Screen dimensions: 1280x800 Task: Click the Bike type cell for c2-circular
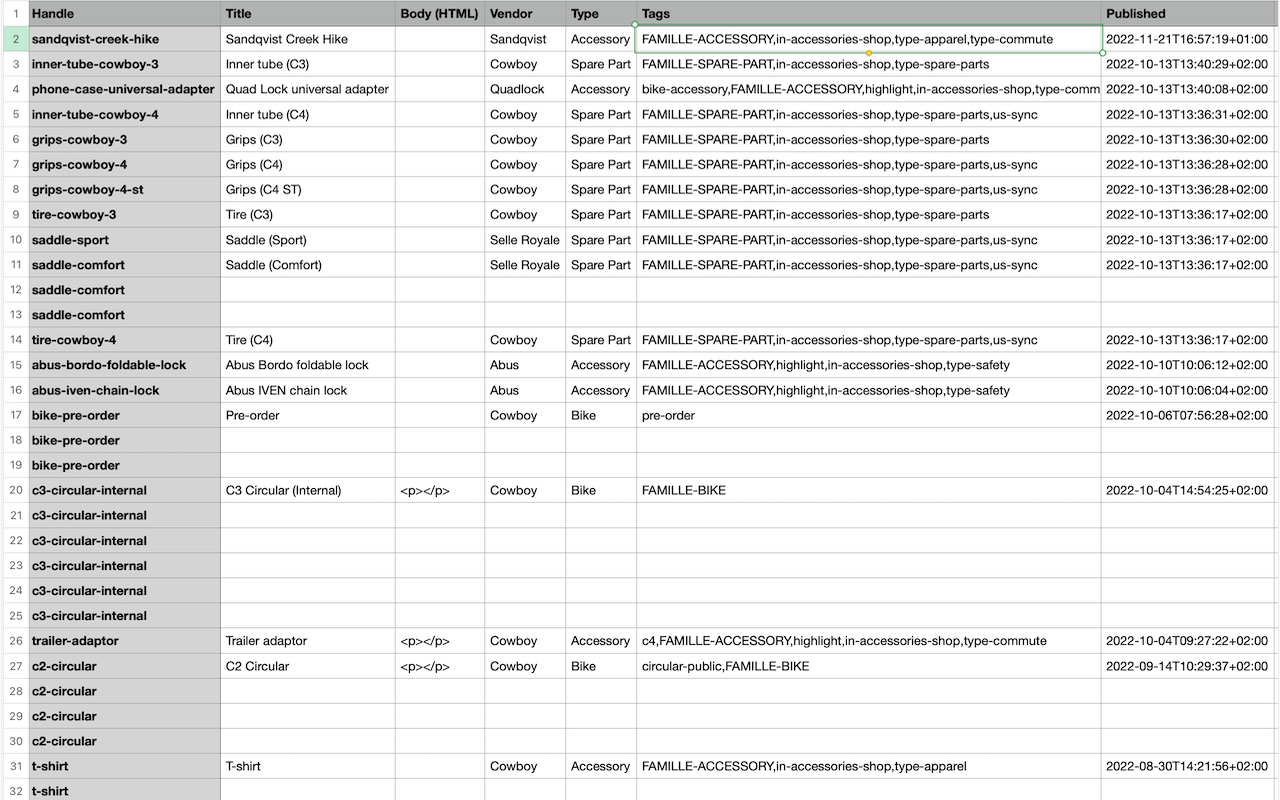(x=600, y=665)
